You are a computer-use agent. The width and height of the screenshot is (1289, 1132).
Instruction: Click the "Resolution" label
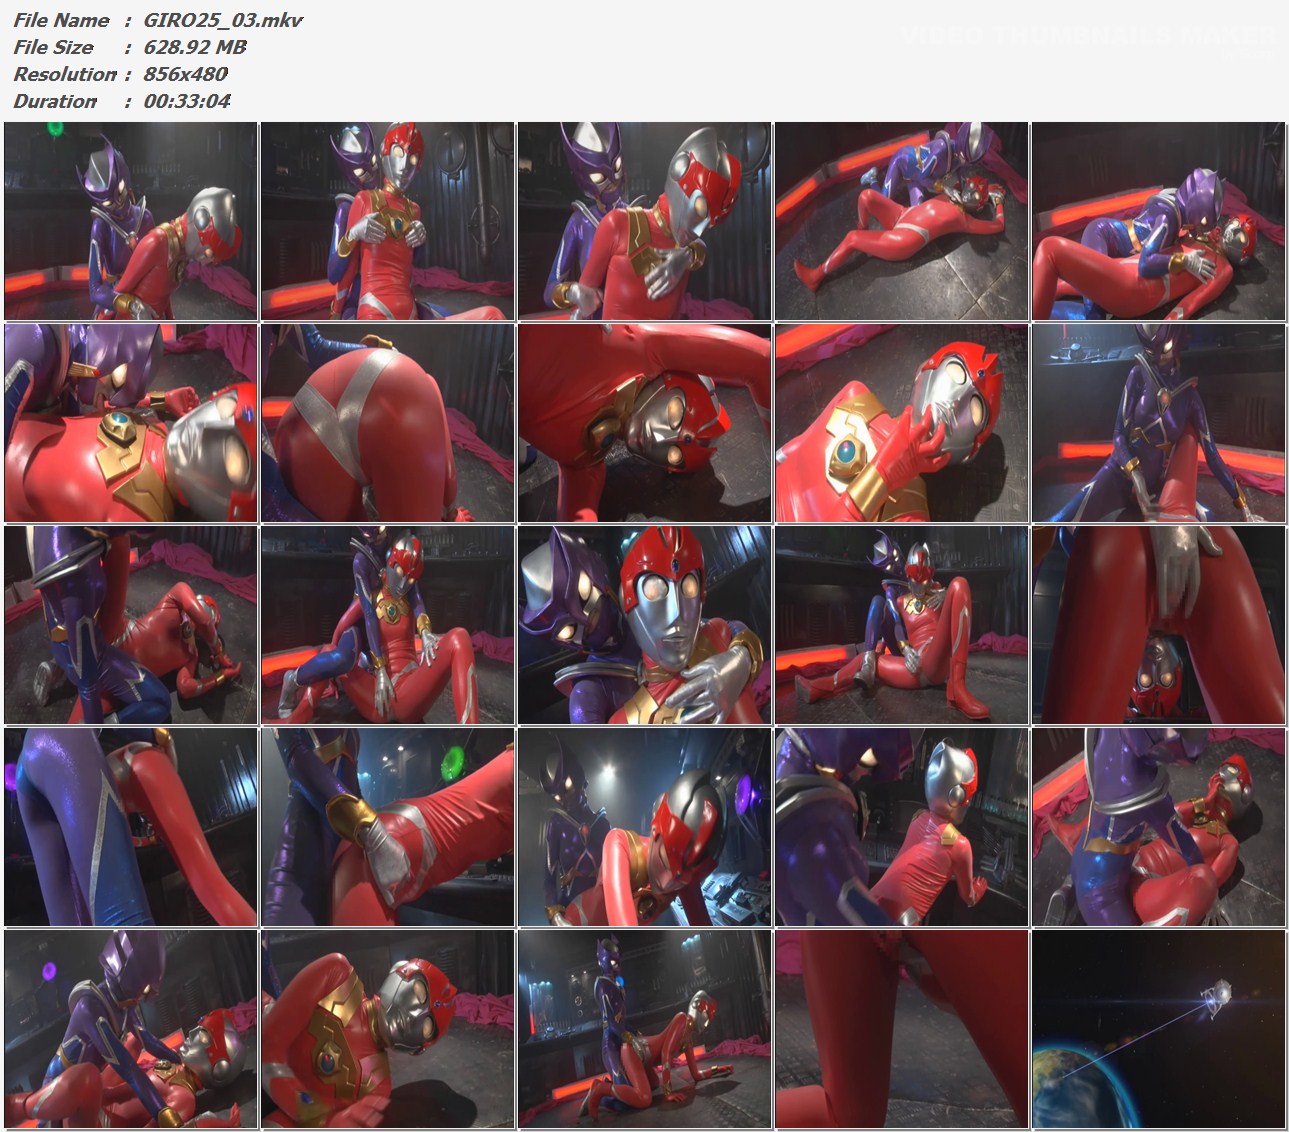click(65, 74)
